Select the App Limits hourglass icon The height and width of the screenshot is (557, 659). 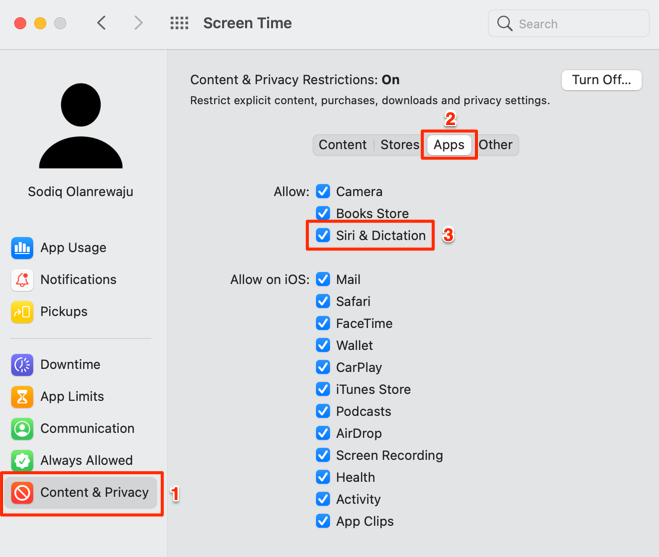22,397
